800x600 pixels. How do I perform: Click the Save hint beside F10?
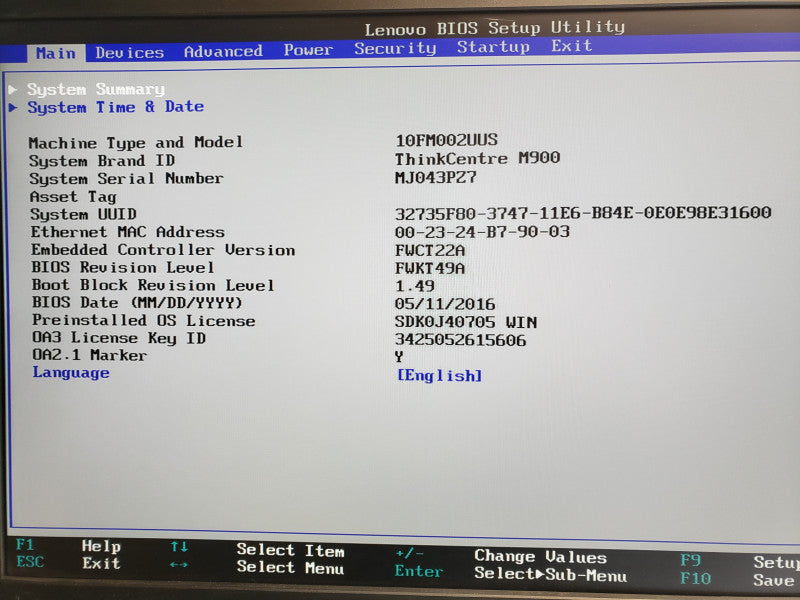pyautogui.click(x=773, y=581)
